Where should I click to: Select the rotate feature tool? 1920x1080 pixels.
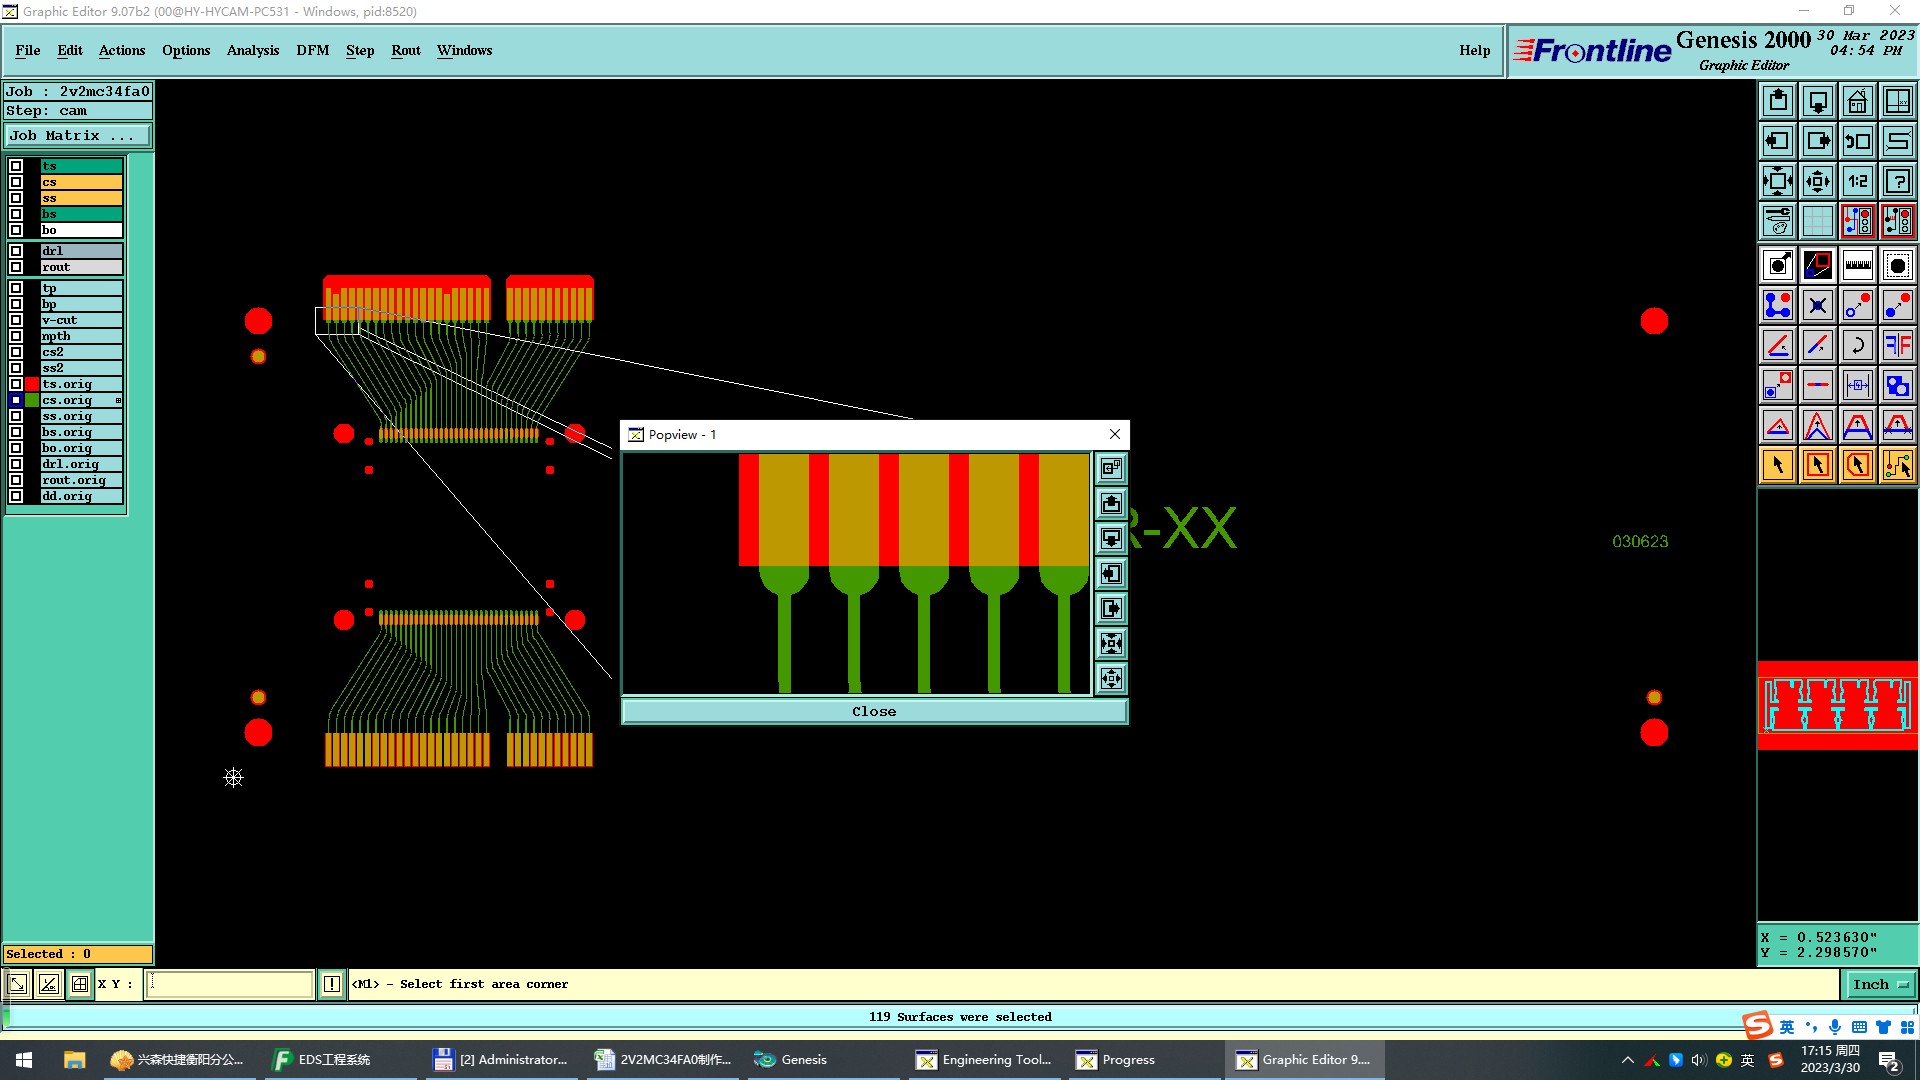pos(1857,345)
